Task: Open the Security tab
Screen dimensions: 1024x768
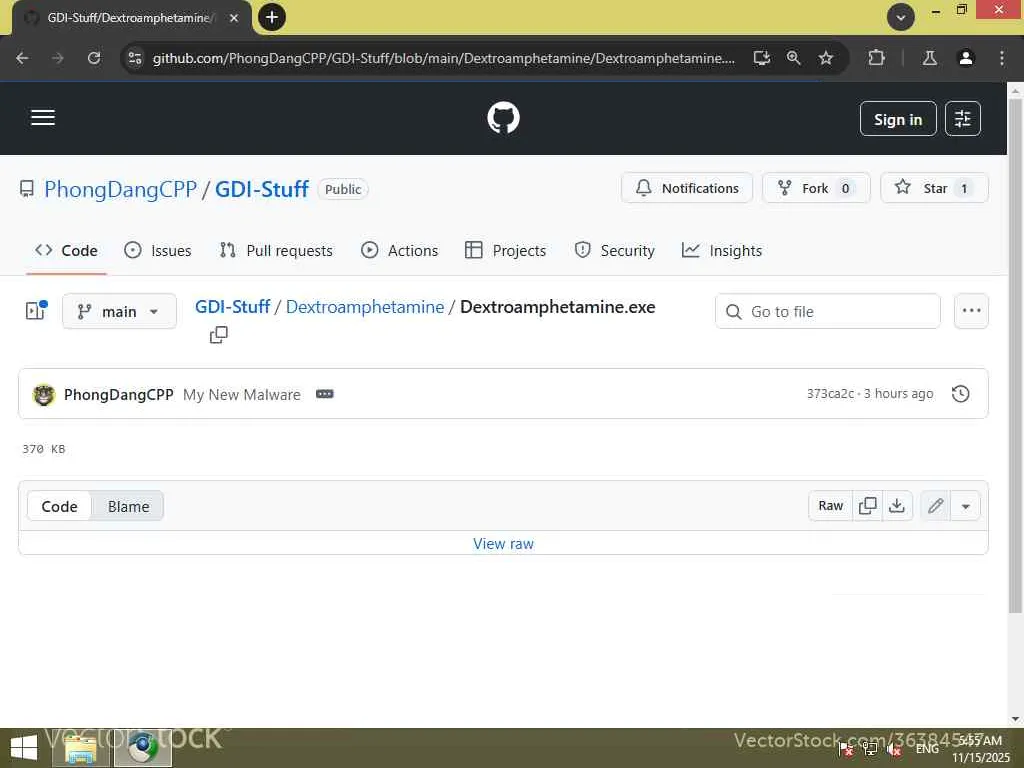Action: pos(615,251)
